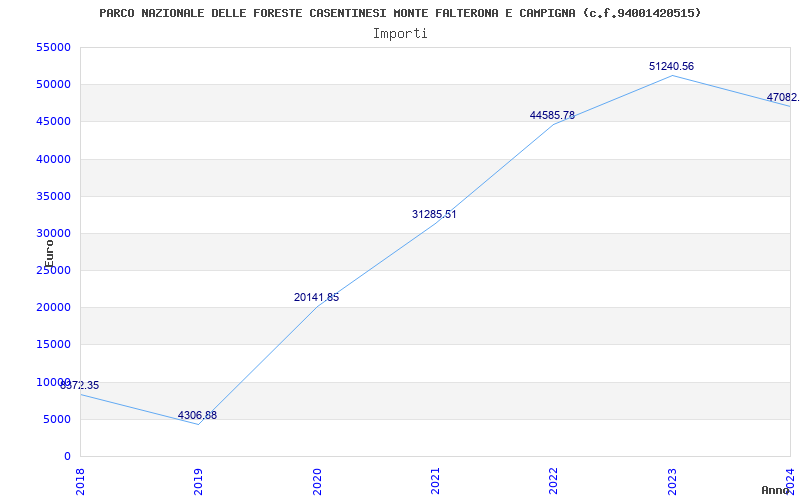Click the 35000 y-axis tick label
Screen dimensions: 800x500
(x=53, y=196)
